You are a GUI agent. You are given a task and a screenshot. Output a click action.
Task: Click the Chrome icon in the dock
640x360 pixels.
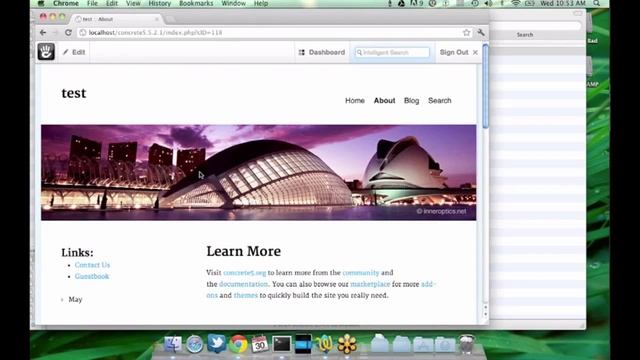(238, 344)
